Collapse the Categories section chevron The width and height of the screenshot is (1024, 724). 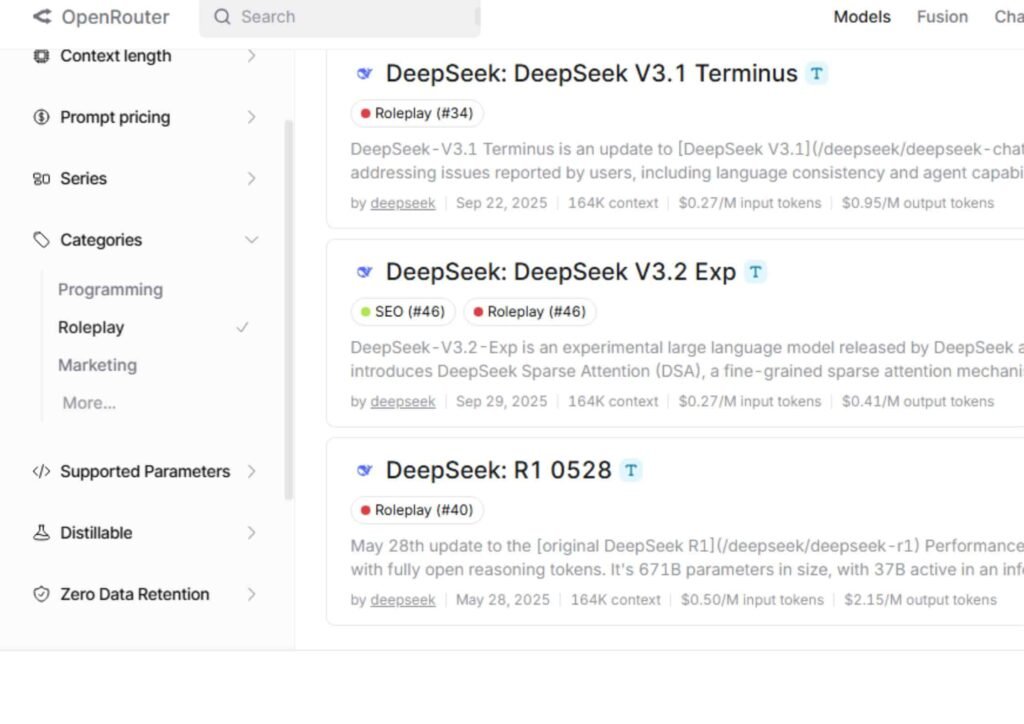click(x=251, y=240)
